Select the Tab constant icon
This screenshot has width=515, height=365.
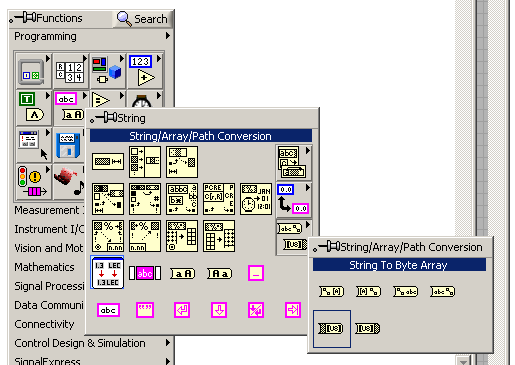[x=293, y=310]
